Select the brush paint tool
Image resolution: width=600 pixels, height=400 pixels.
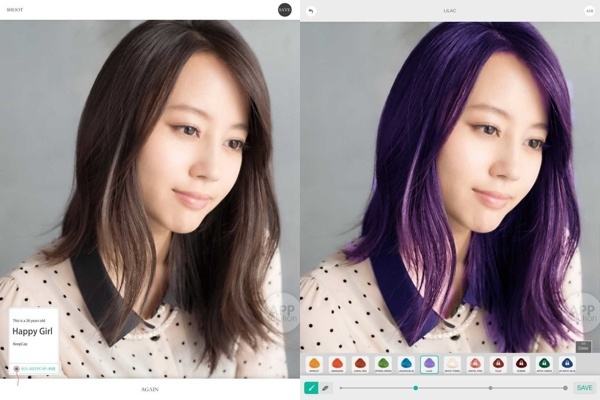coord(310,387)
